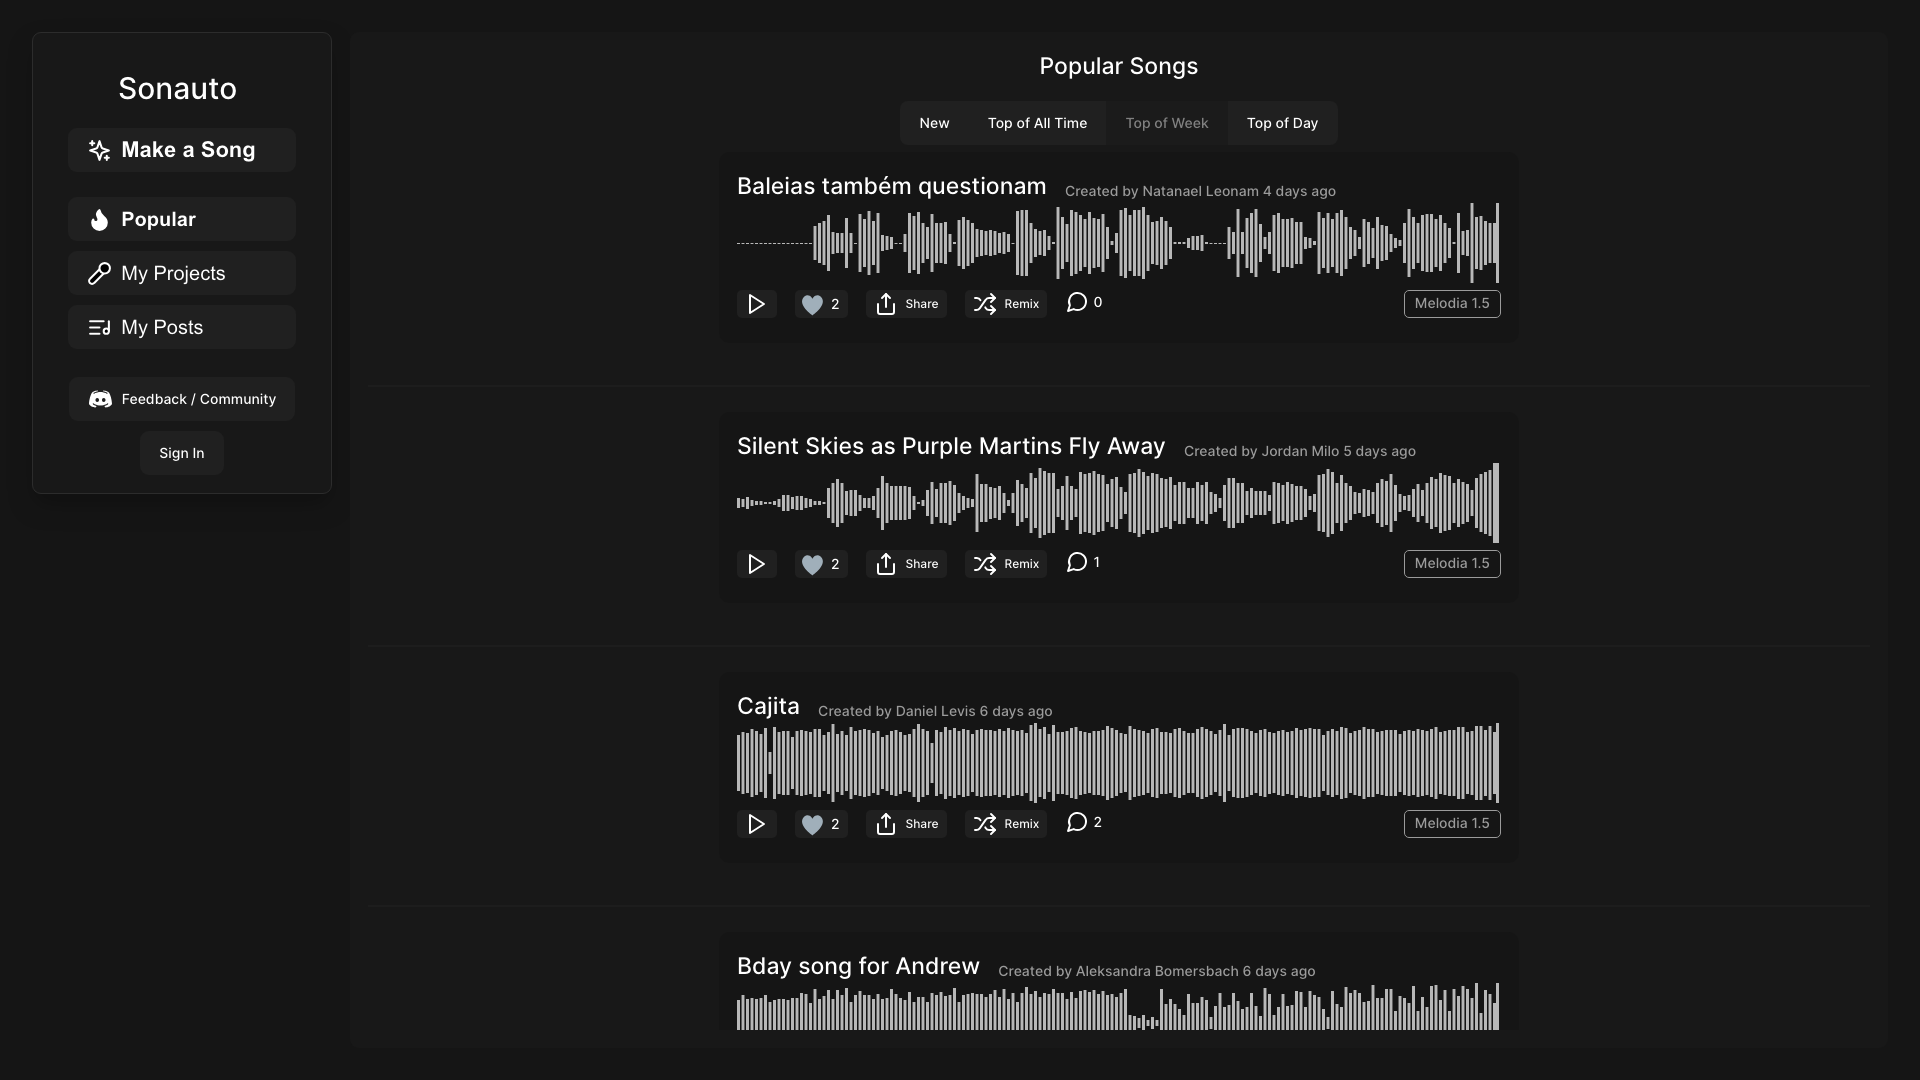Open the Feedback / Community Discord link
This screenshot has width=1920, height=1080.
click(x=182, y=399)
